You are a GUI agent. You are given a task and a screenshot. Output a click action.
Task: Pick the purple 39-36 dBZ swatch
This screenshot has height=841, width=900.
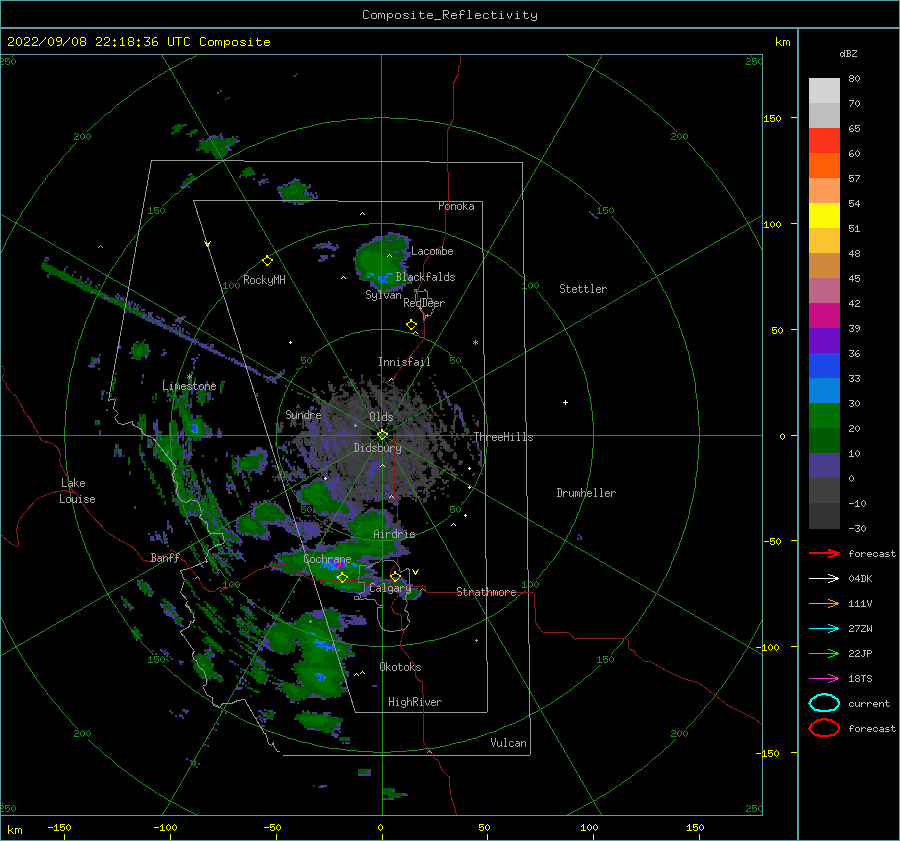[824, 341]
